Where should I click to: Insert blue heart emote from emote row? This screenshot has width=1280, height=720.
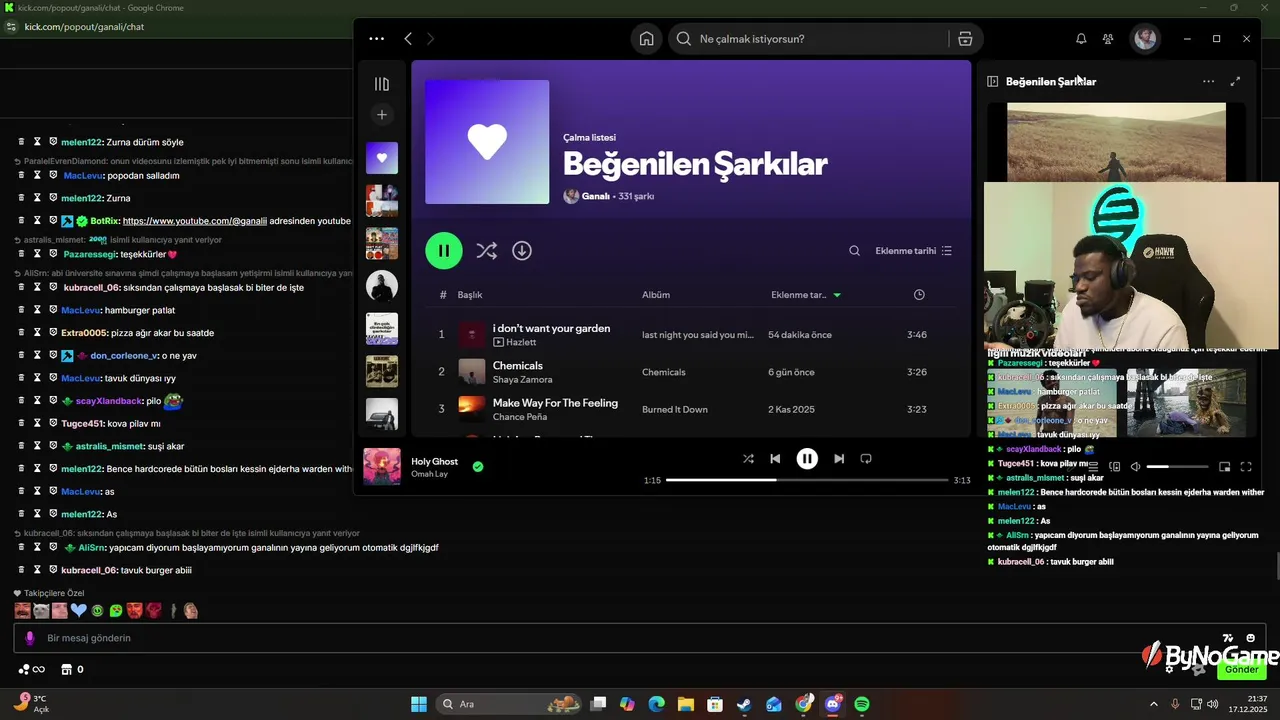click(79, 610)
